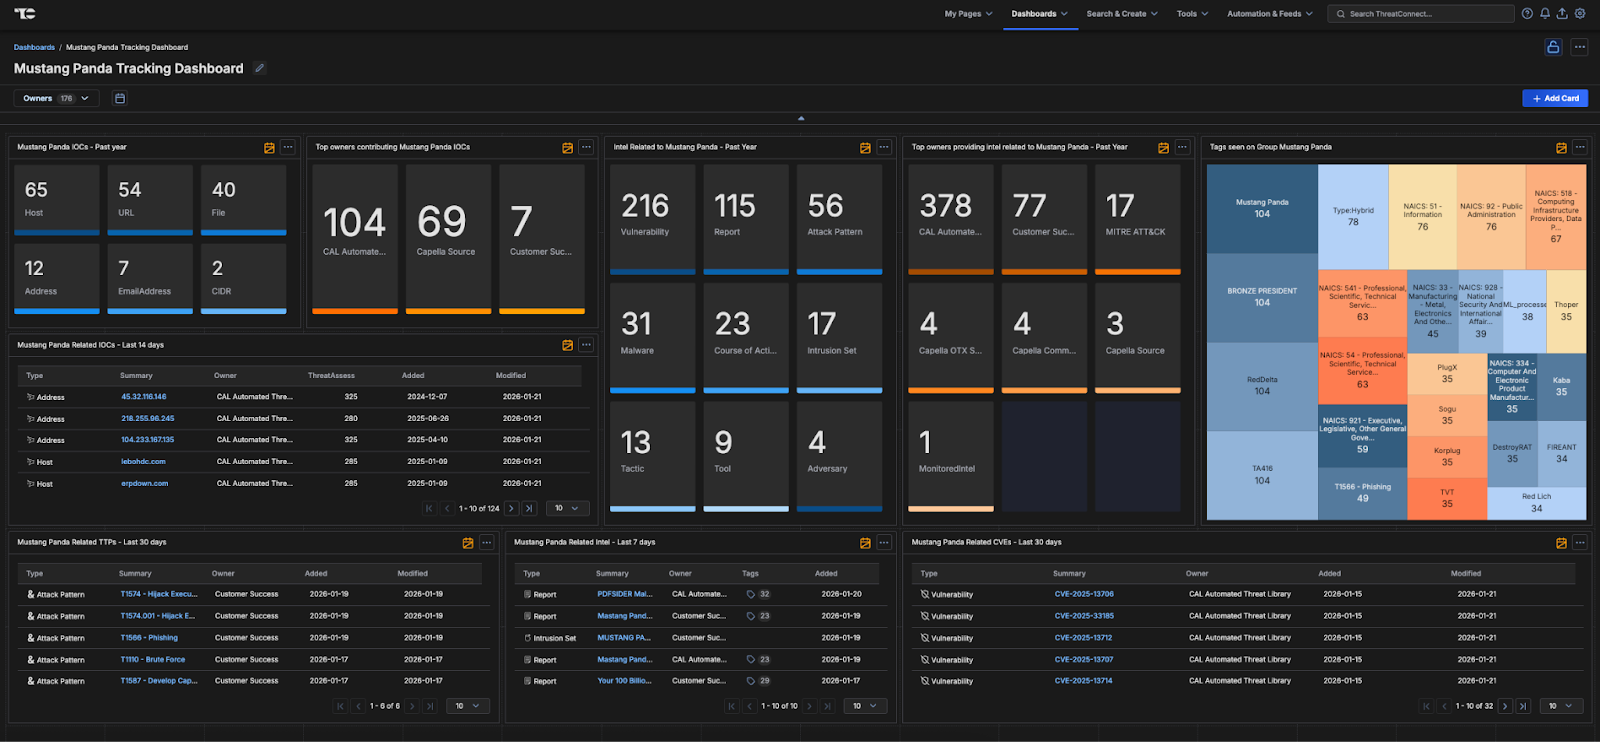This screenshot has width=1600, height=742.
Task: Open the Search & Create menu
Action: (x=1122, y=14)
